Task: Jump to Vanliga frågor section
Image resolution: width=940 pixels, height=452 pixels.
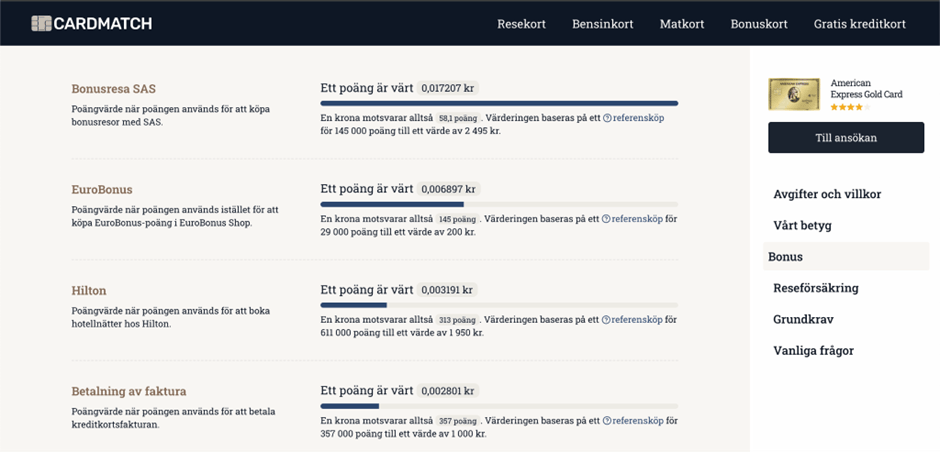Action: pyautogui.click(x=813, y=351)
